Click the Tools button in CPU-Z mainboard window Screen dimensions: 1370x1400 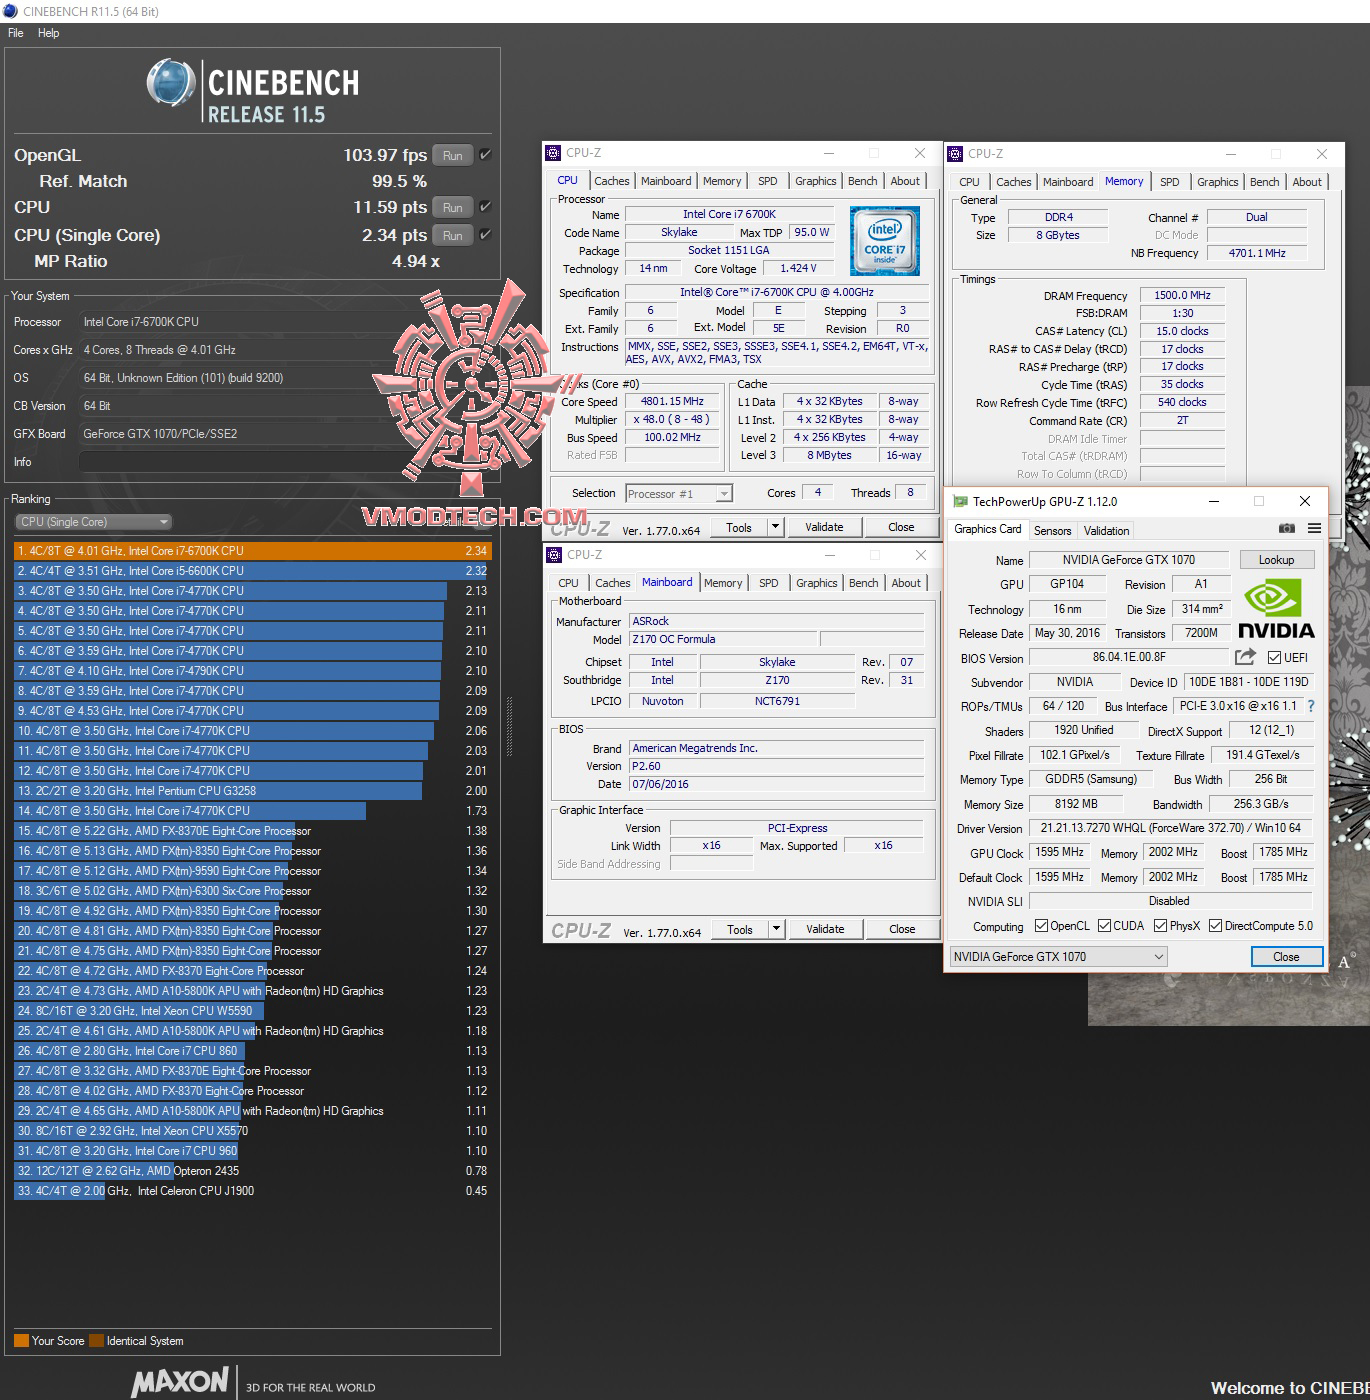740,929
